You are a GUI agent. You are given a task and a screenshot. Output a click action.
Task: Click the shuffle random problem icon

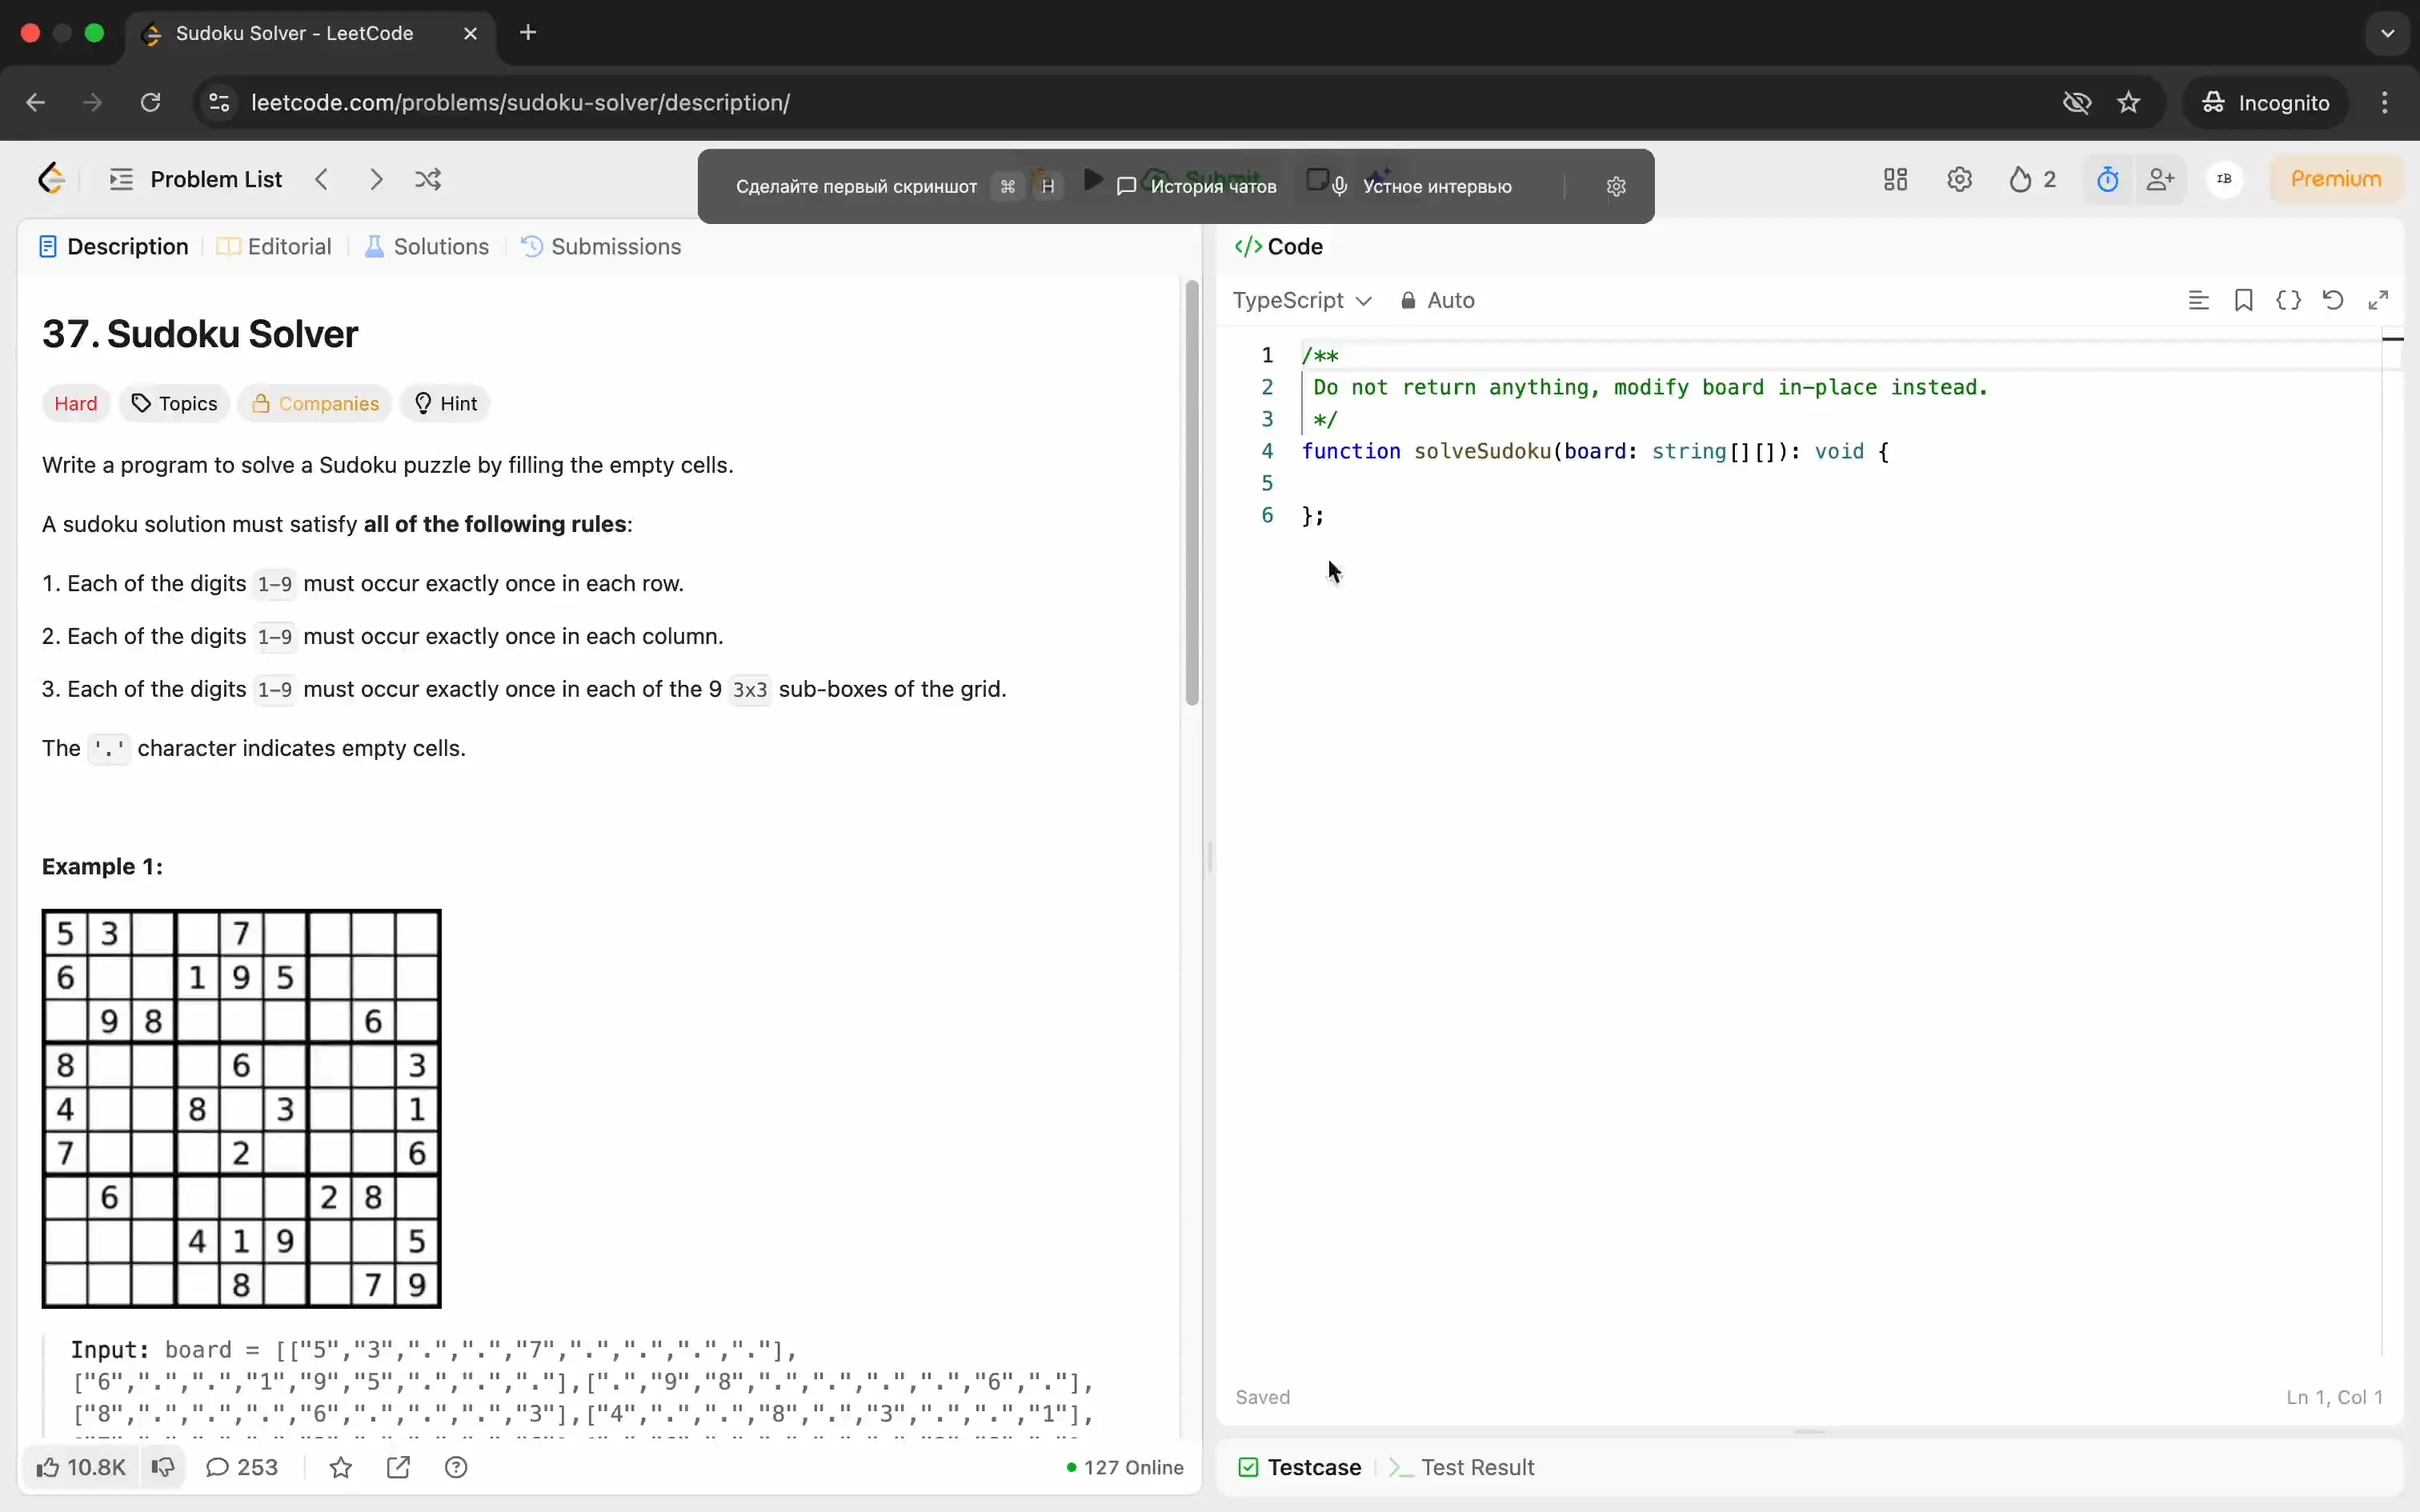click(x=428, y=180)
